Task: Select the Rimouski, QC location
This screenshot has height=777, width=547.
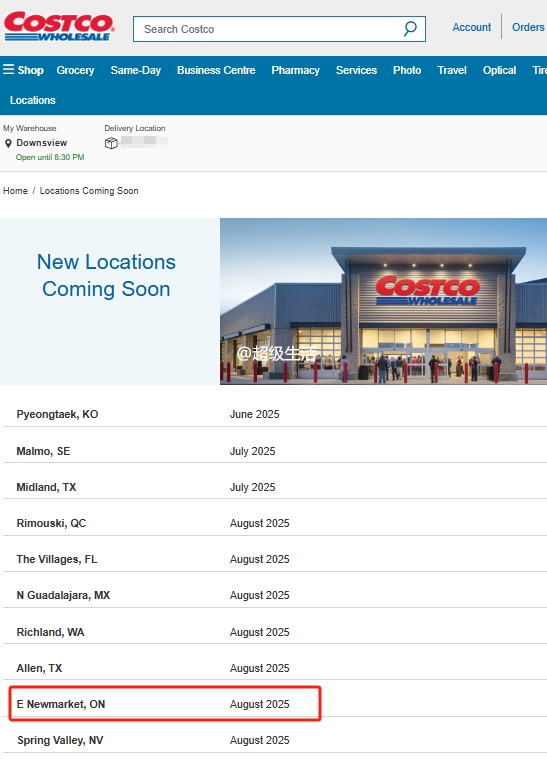Action: [51, 523]
